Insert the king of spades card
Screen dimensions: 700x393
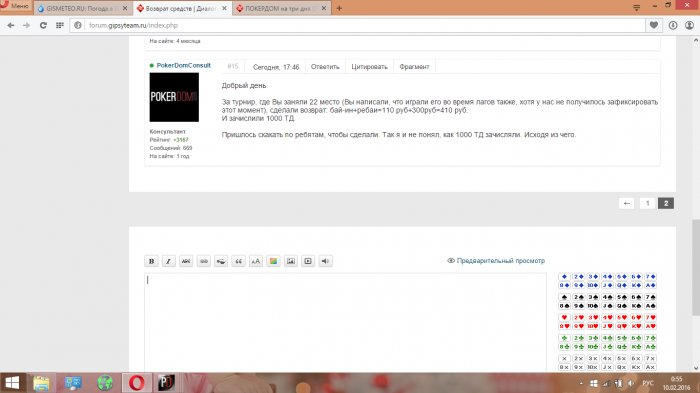point(636,305)
